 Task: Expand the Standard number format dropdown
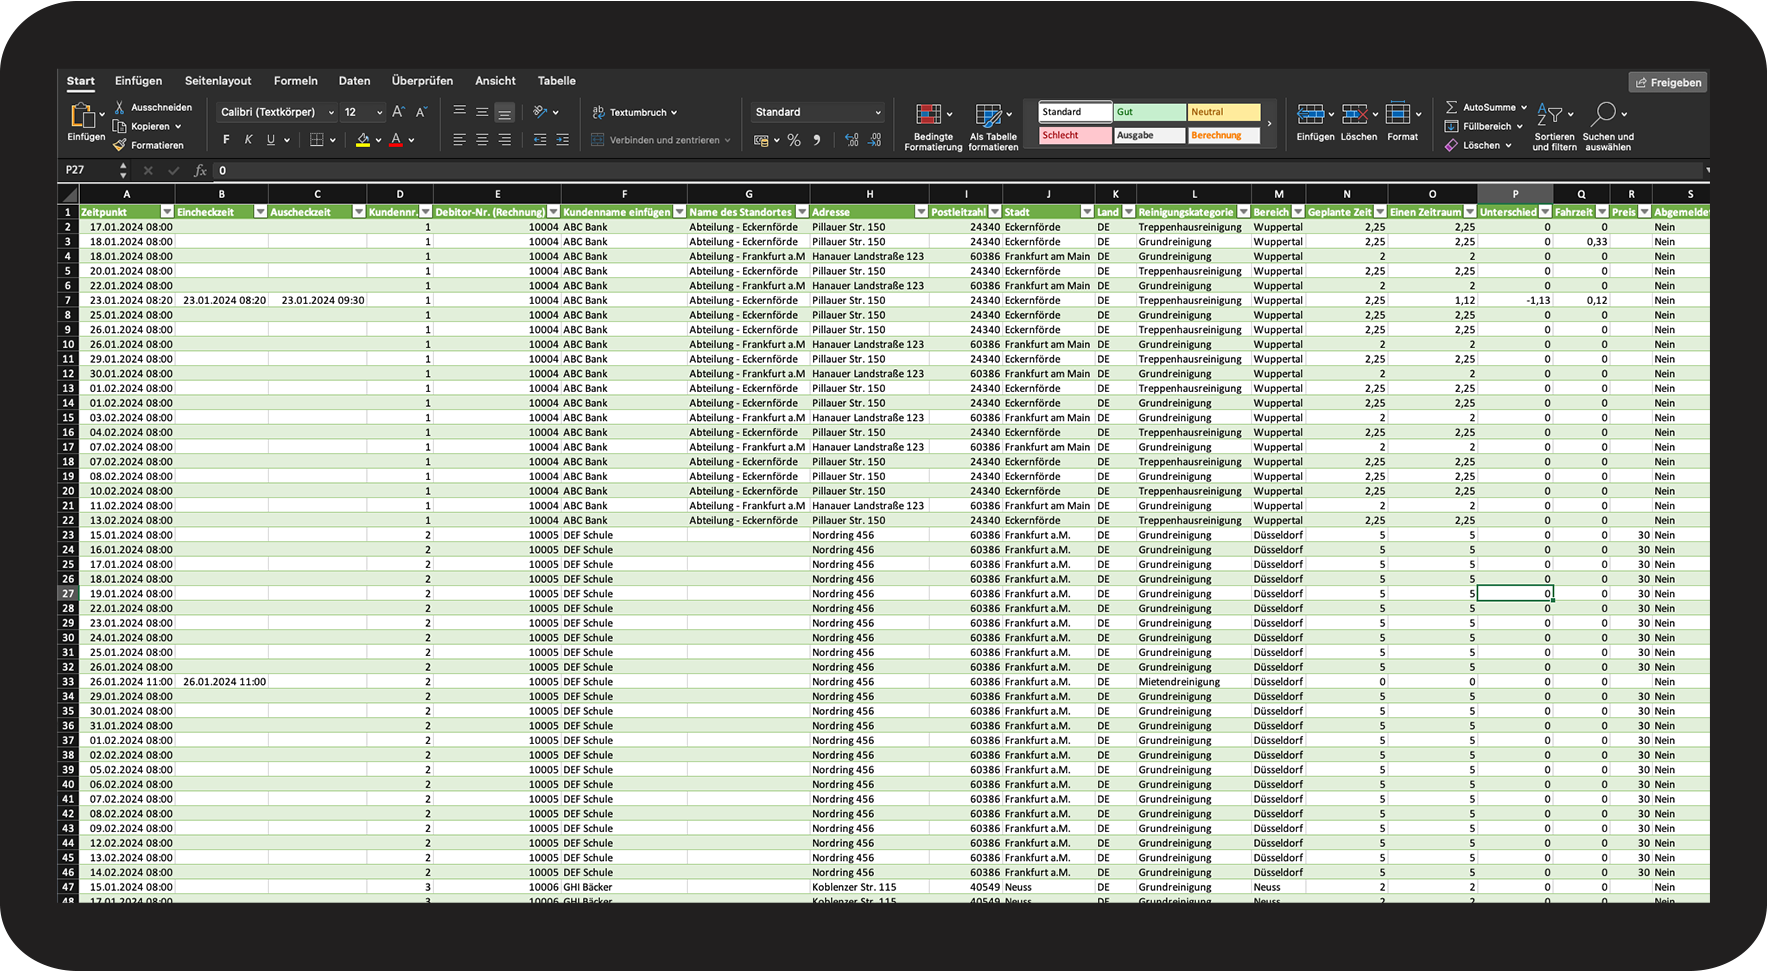pos(878,113)
